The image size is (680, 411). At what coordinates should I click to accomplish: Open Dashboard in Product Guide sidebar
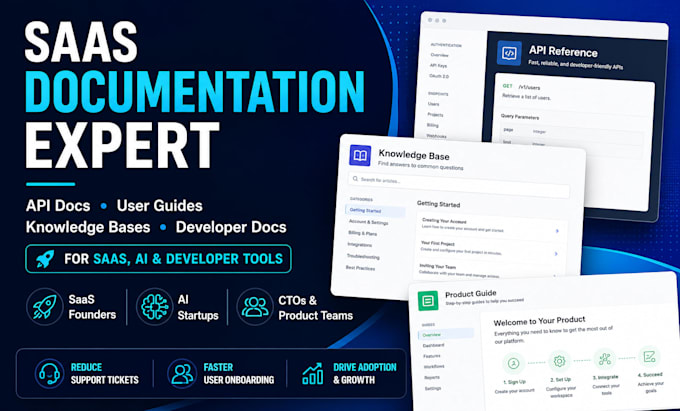434,346
